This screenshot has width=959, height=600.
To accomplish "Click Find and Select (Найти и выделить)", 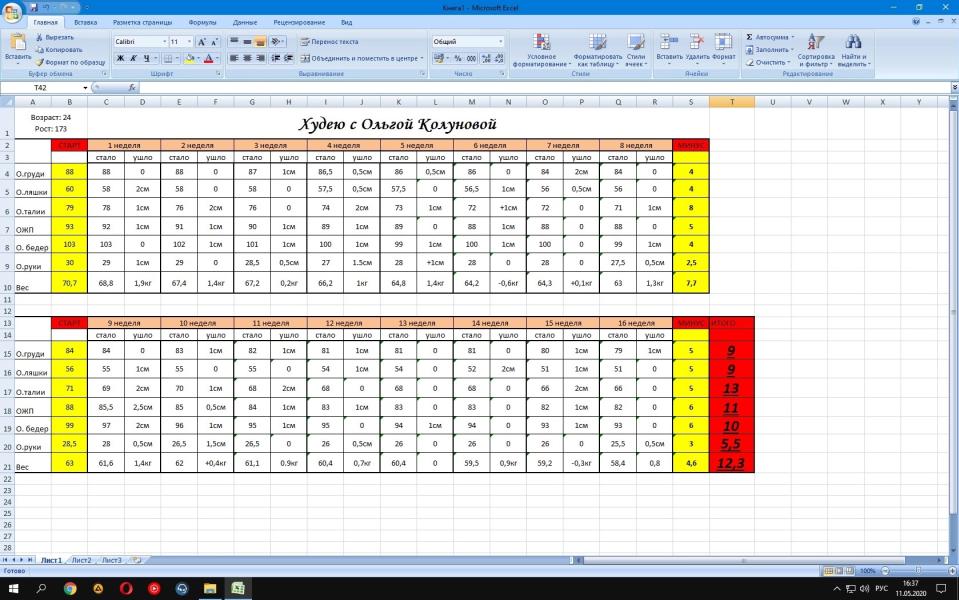I will [x=853, y=48].
